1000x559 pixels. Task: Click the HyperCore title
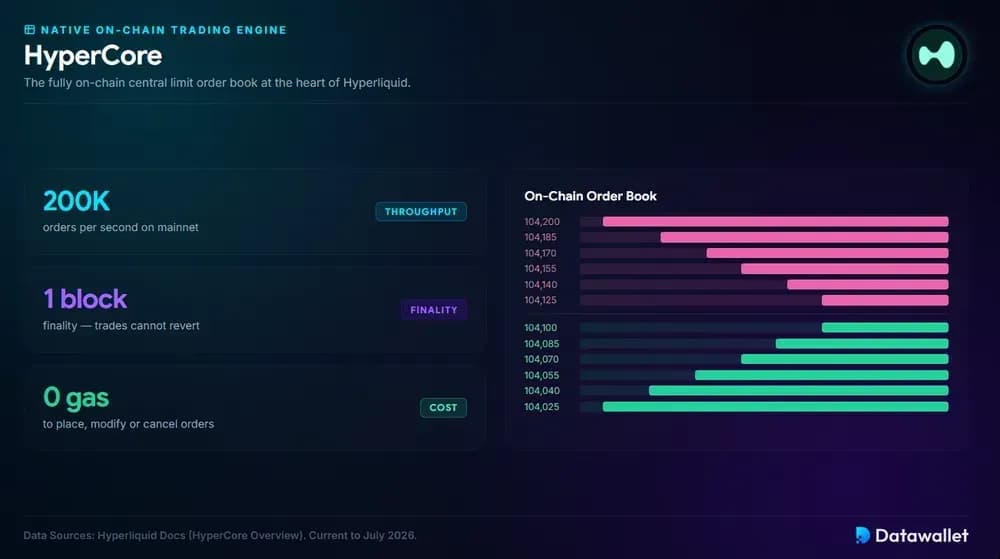click(93, 55)
